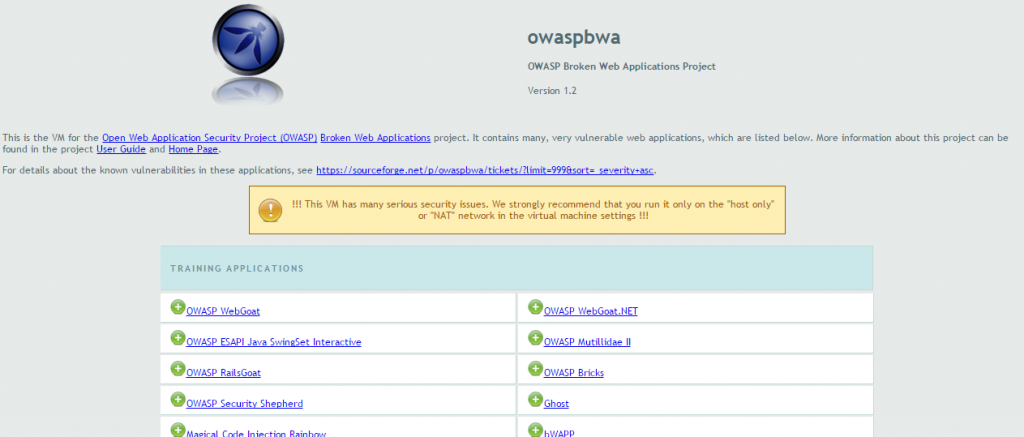Click the yellow warning exclamation icon

point(270,210)
